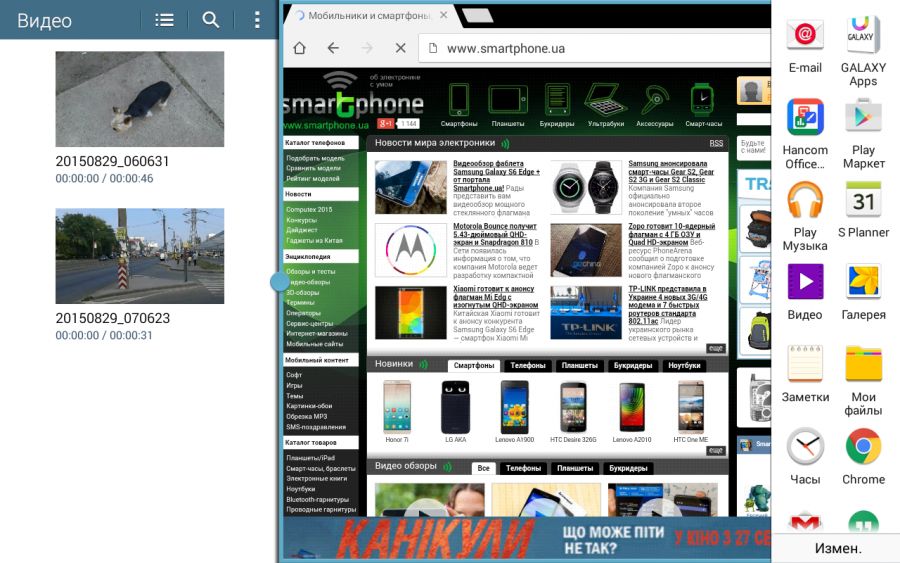Open the E-mail app icon

click(805, 36)
